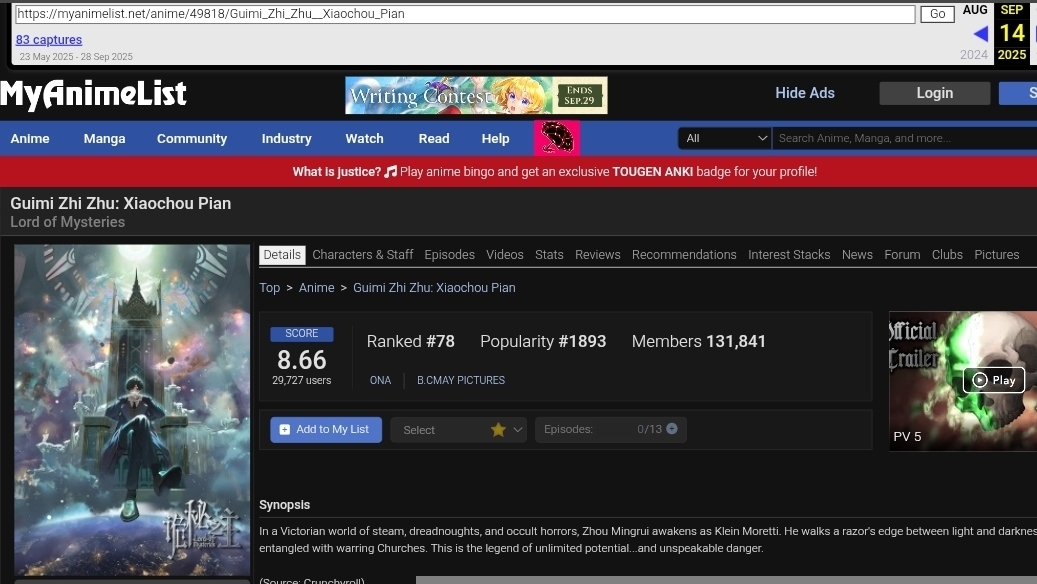Click the Wayback previous capture blue arrow
Screen dimensions: 1037x584
point(980,34)
